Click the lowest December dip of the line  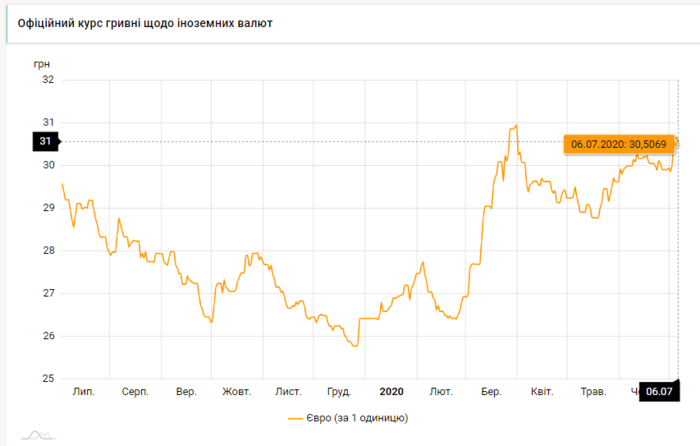click(355, 346)
